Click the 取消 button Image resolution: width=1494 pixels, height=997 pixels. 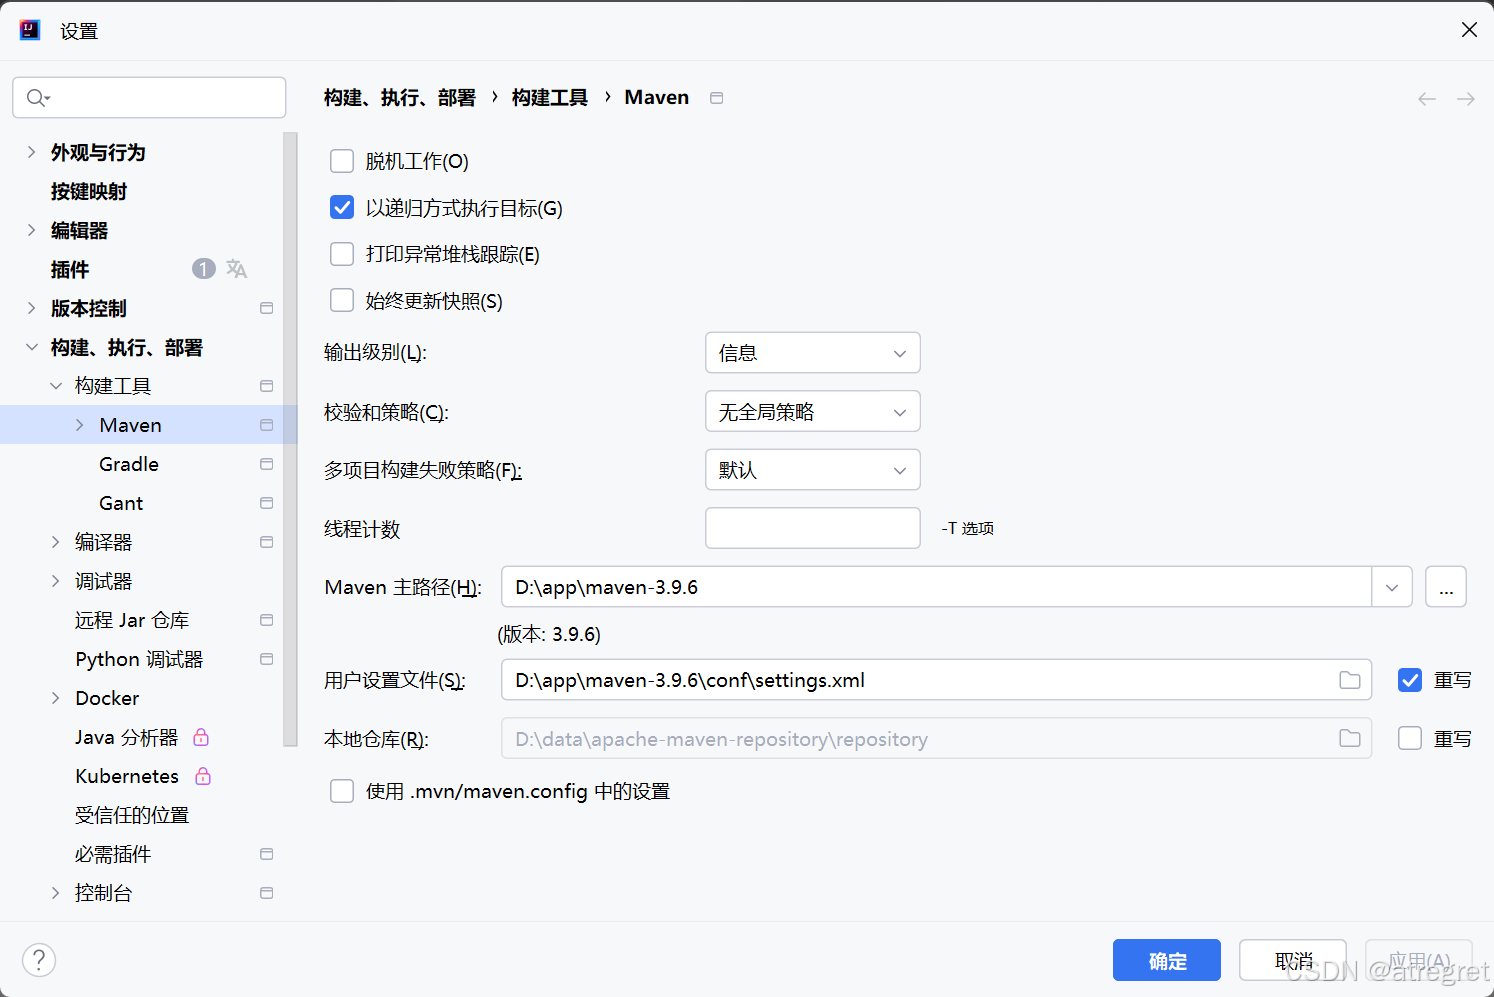[x=1293, y=960]
